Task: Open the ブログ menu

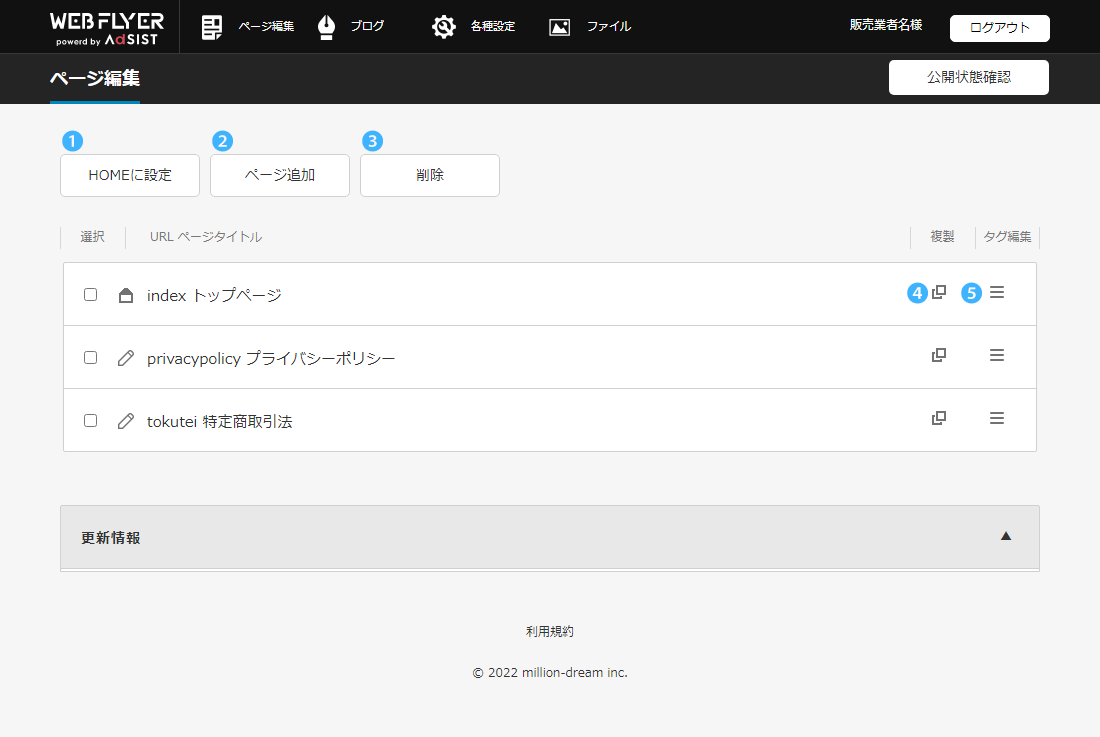Action: coord(351,27)
